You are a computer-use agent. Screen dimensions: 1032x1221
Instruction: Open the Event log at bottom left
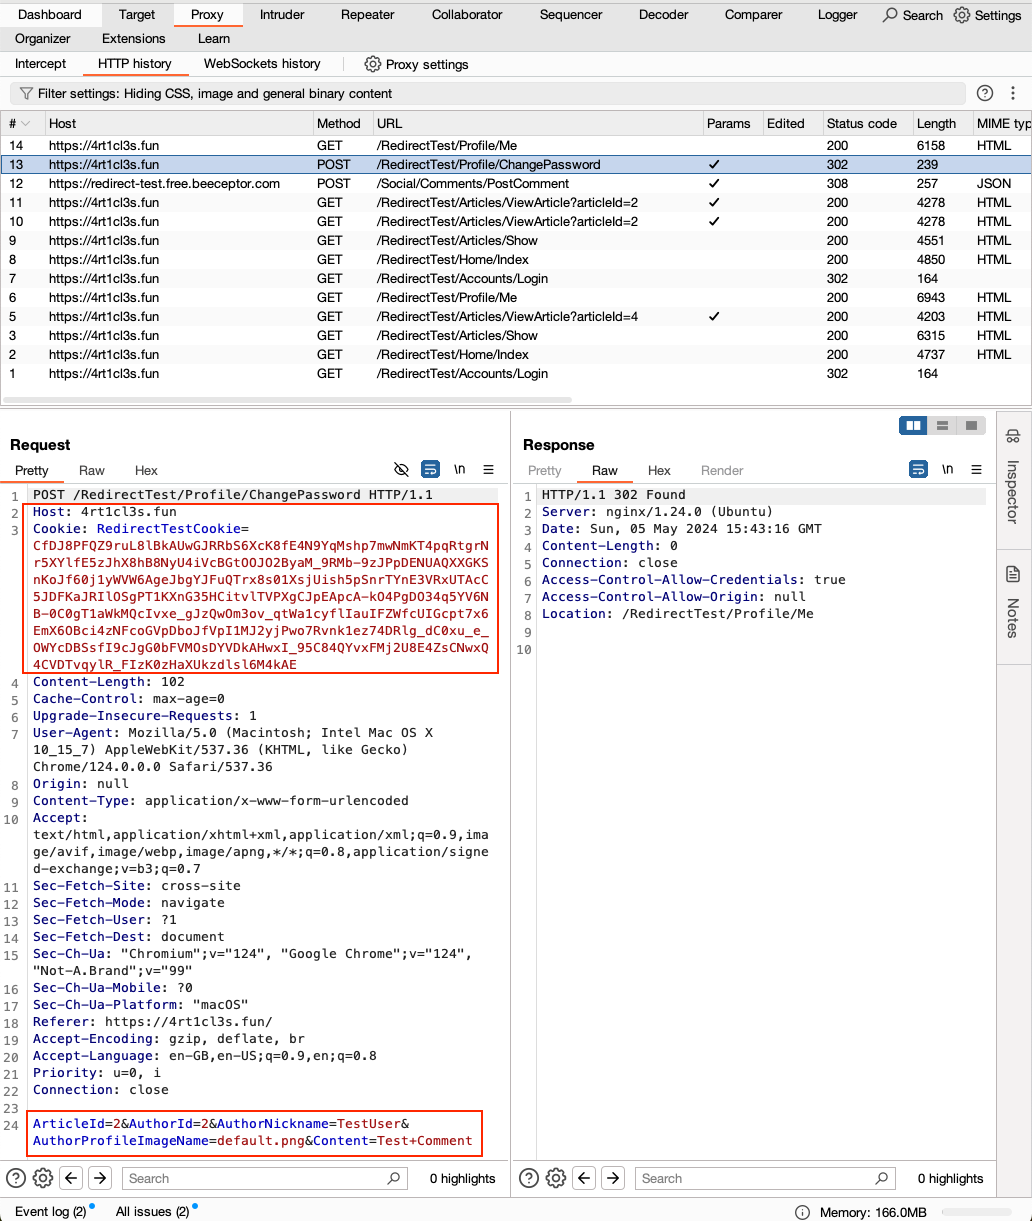tap(46, 1211)
